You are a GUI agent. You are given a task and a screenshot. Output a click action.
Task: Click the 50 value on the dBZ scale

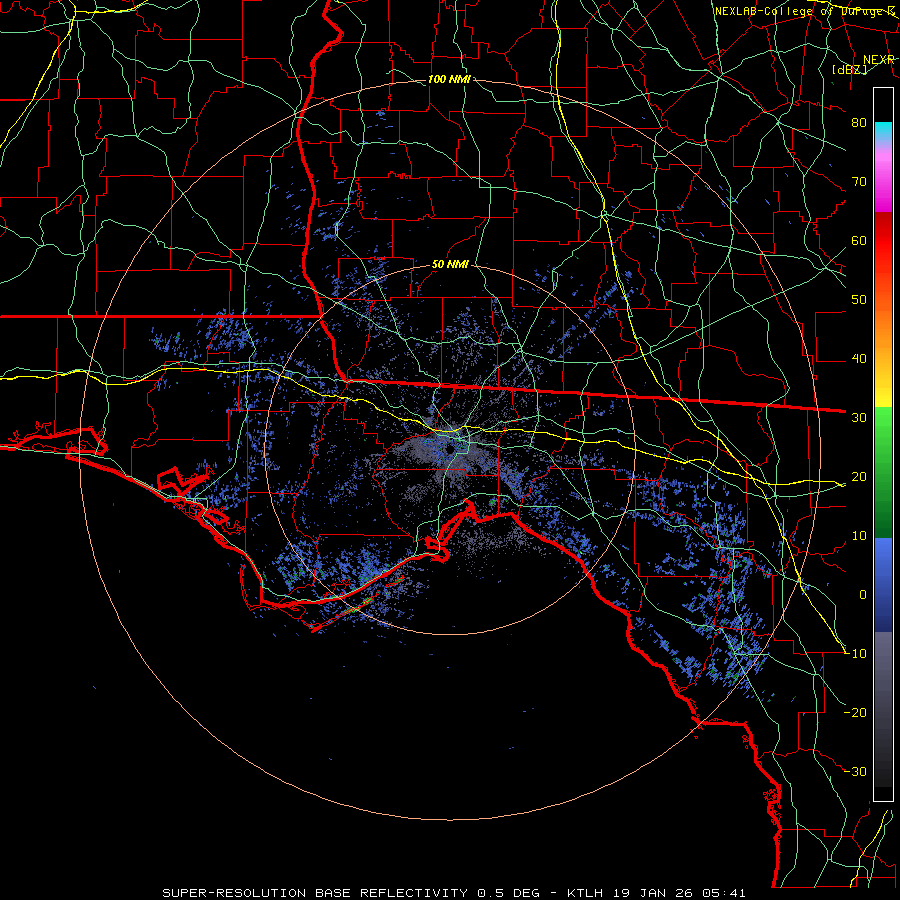[859, 300]
